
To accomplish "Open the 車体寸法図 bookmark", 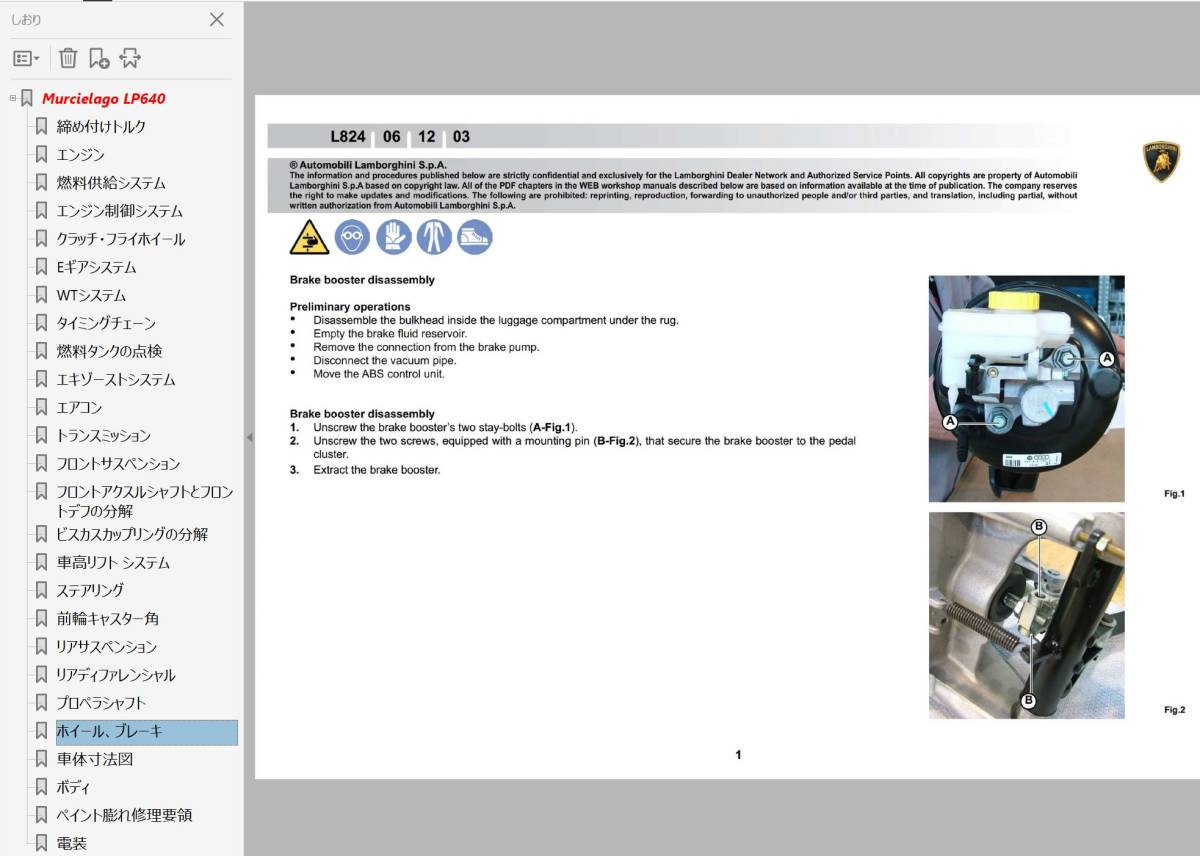I will click(x=95, y=759).
